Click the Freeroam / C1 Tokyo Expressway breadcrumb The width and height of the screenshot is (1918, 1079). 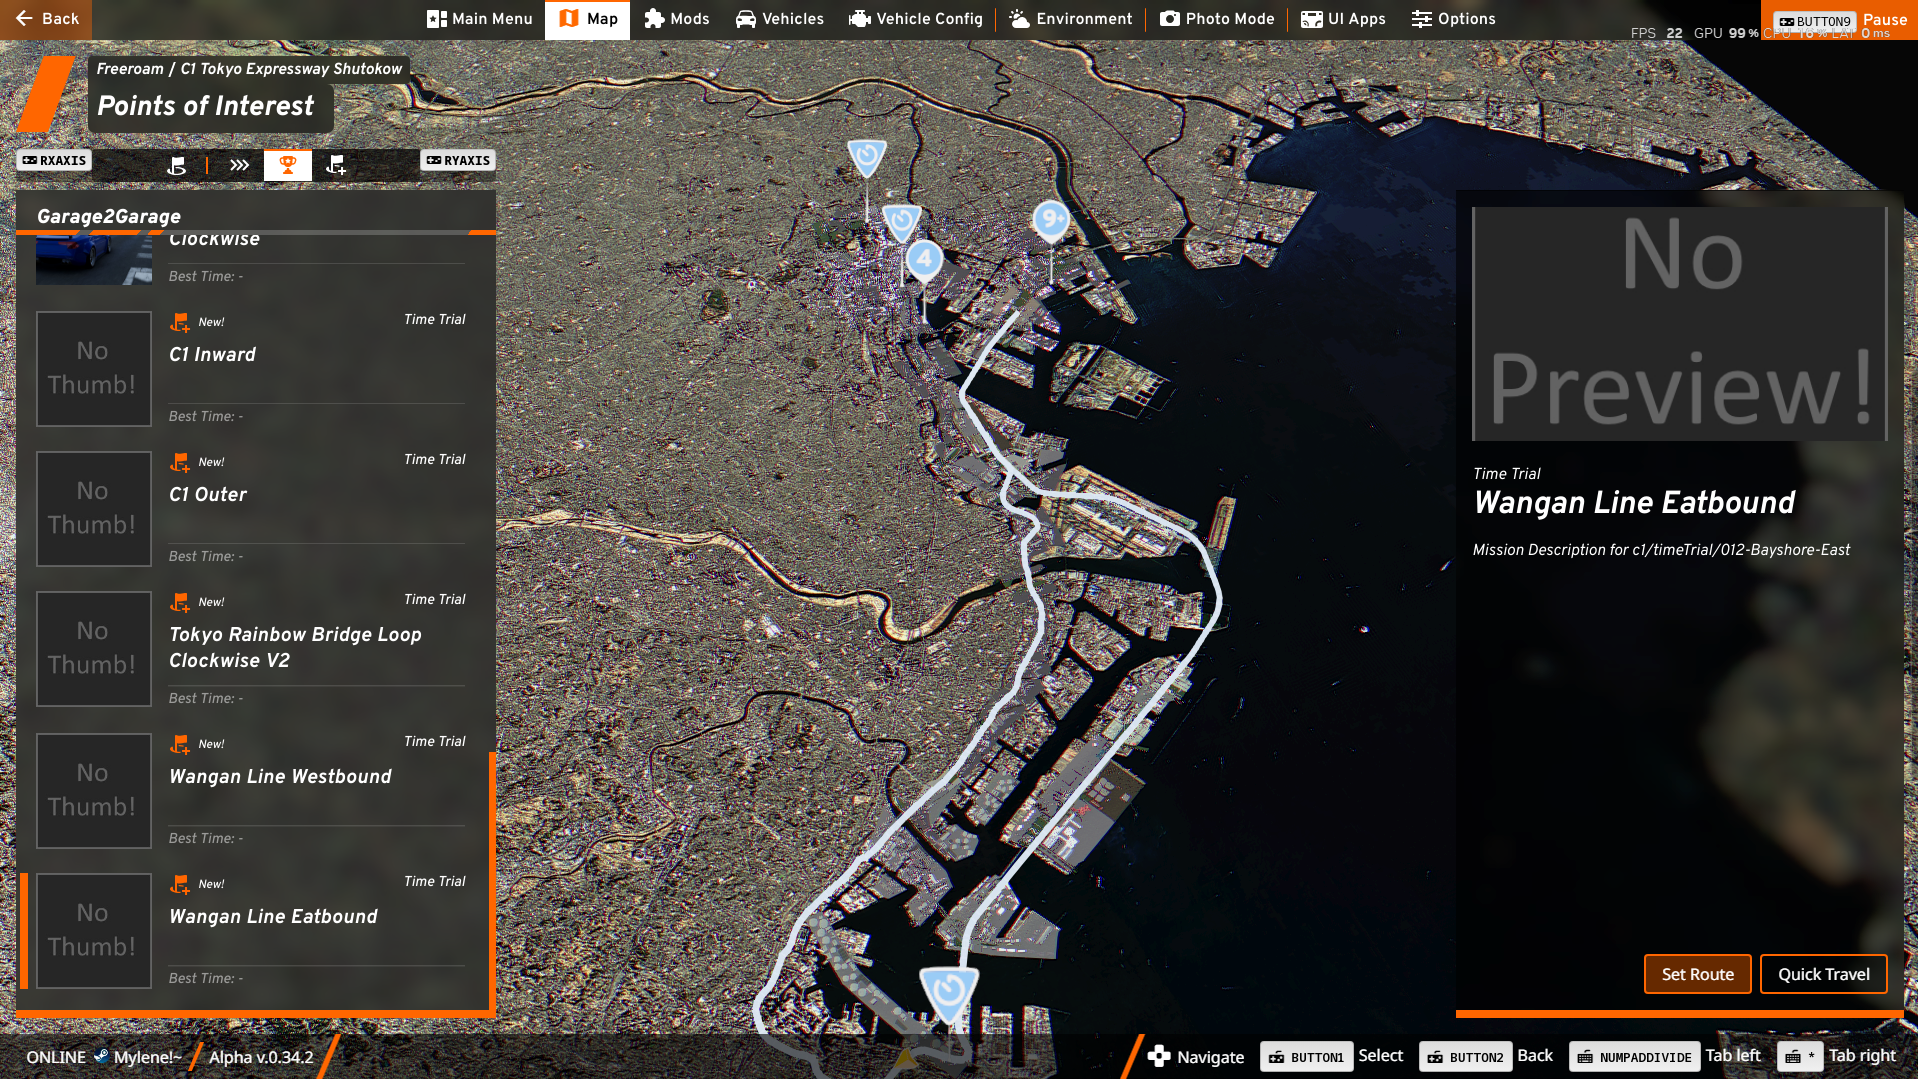pos(249,69)
